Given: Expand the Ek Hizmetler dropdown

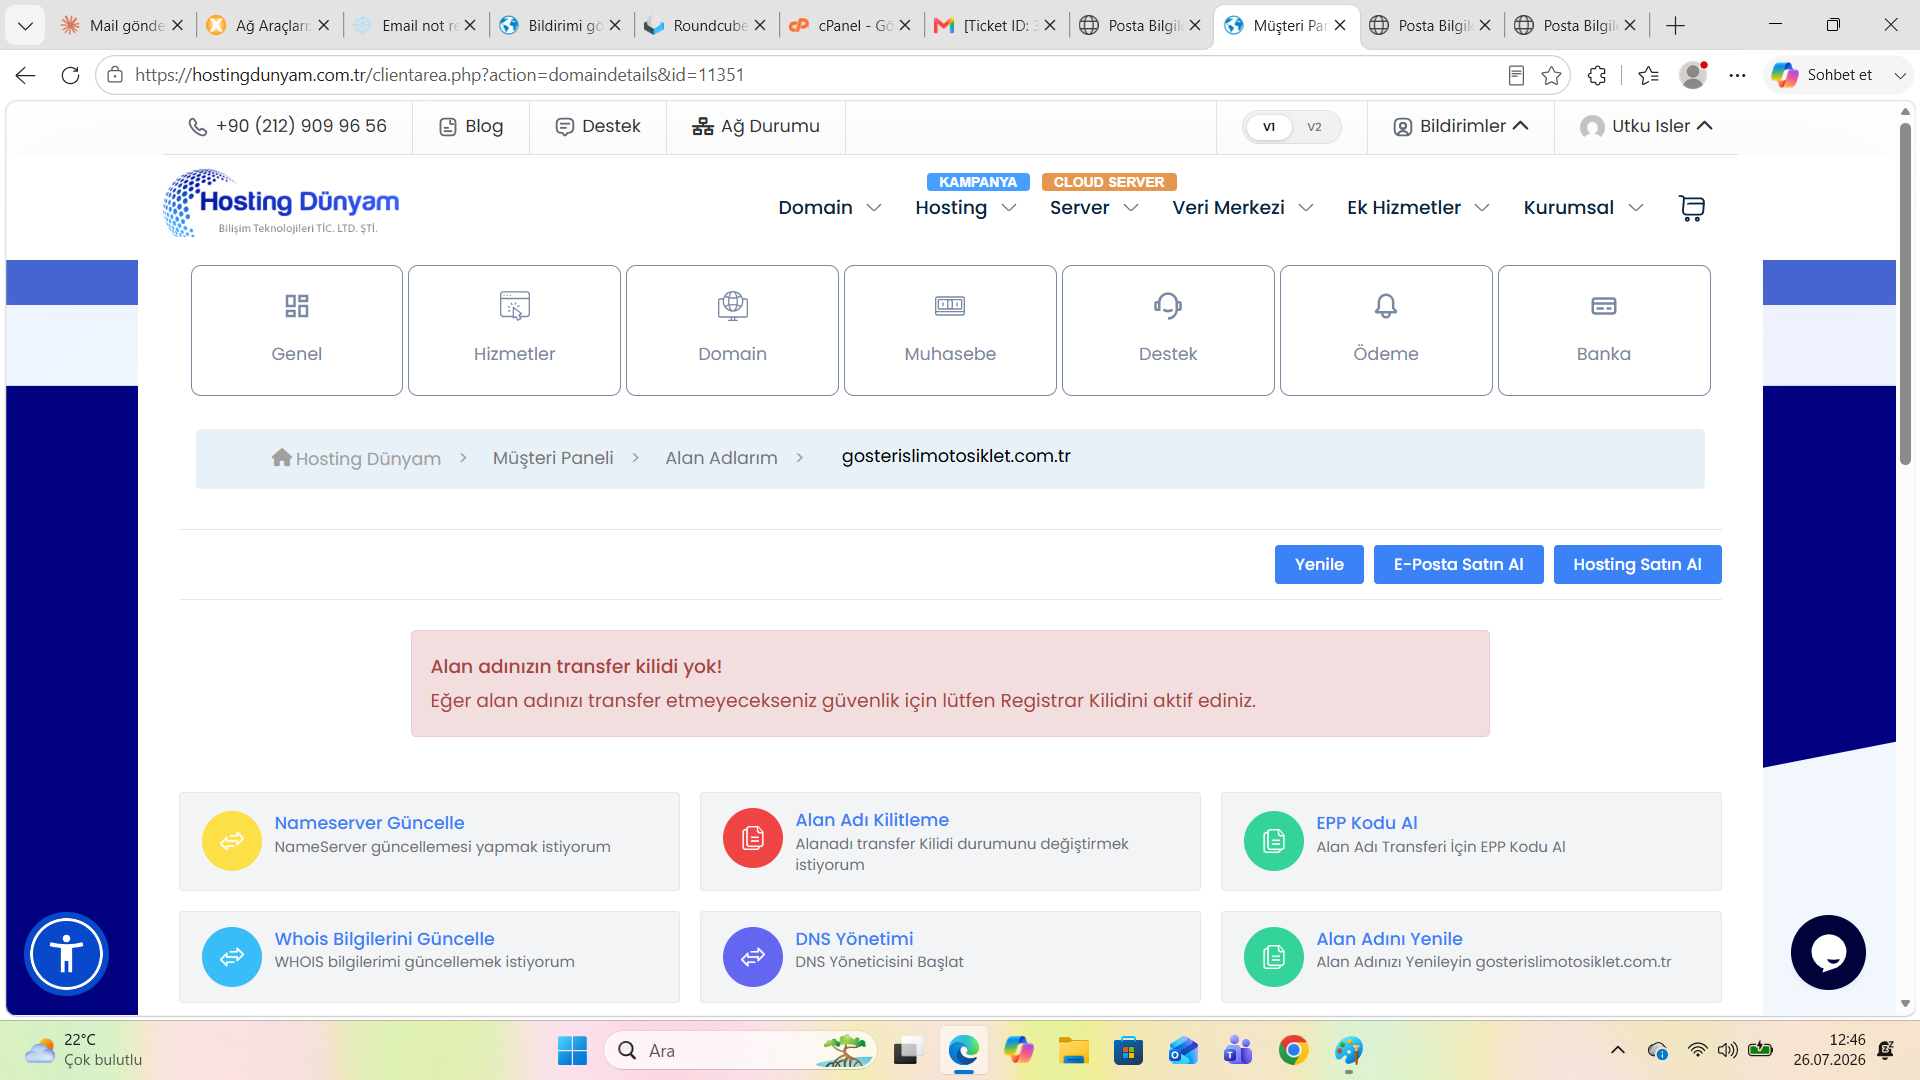Looking at the screenshot, I should (x=1418, y=208).
